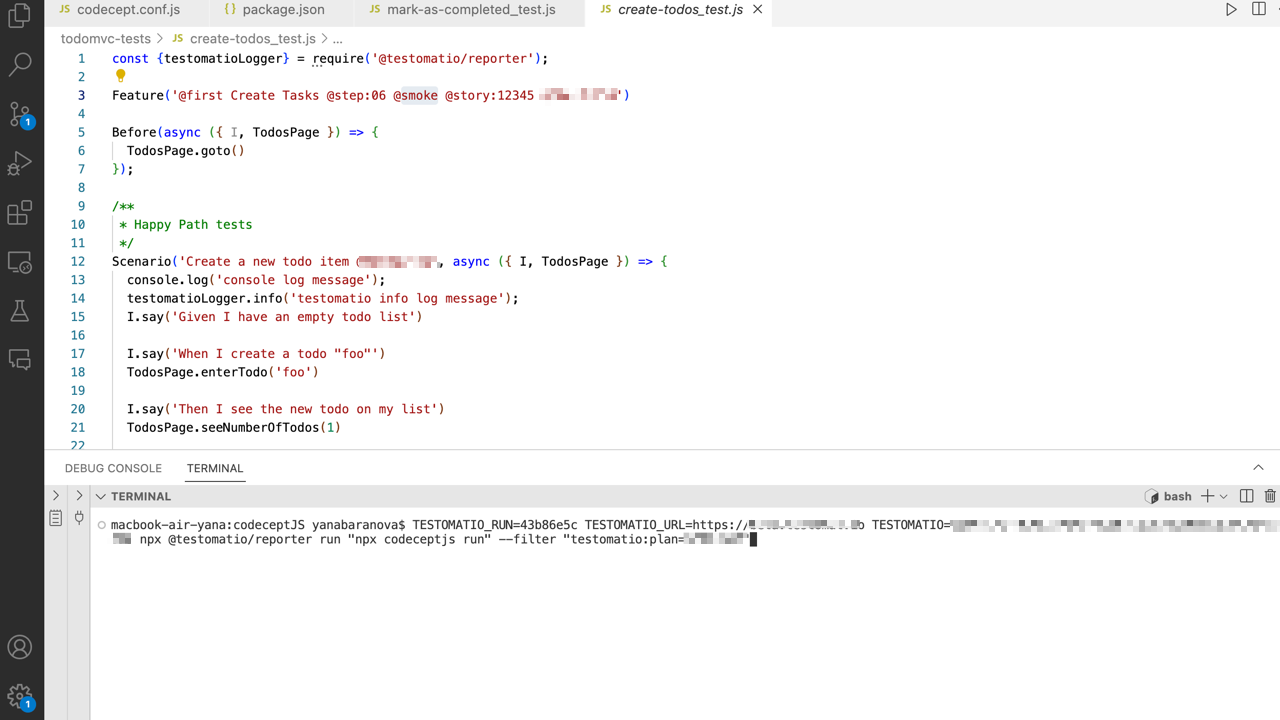Open Source Control view with pending badge

19,114
